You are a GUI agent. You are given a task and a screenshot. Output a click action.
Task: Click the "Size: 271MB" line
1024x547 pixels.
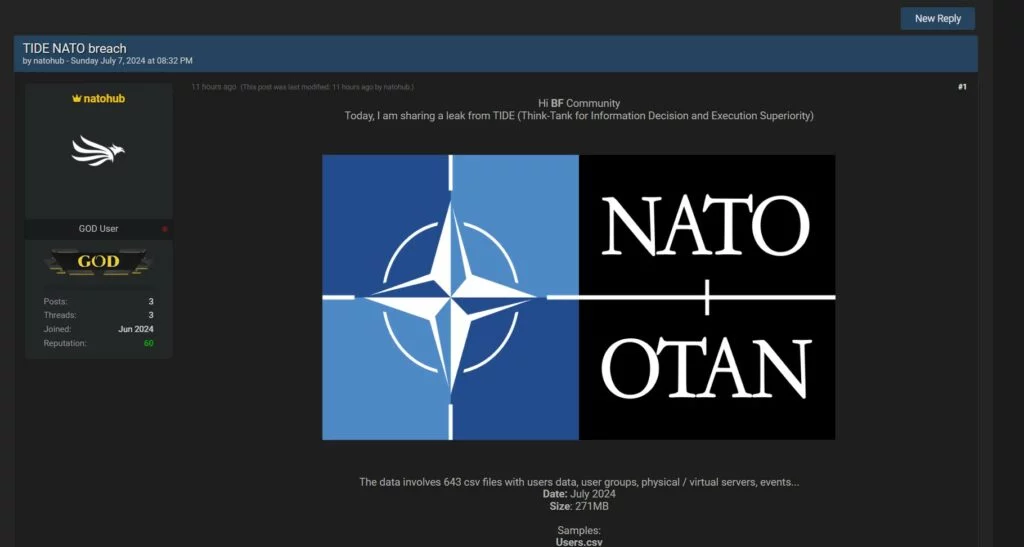click(x=579, y=507)
